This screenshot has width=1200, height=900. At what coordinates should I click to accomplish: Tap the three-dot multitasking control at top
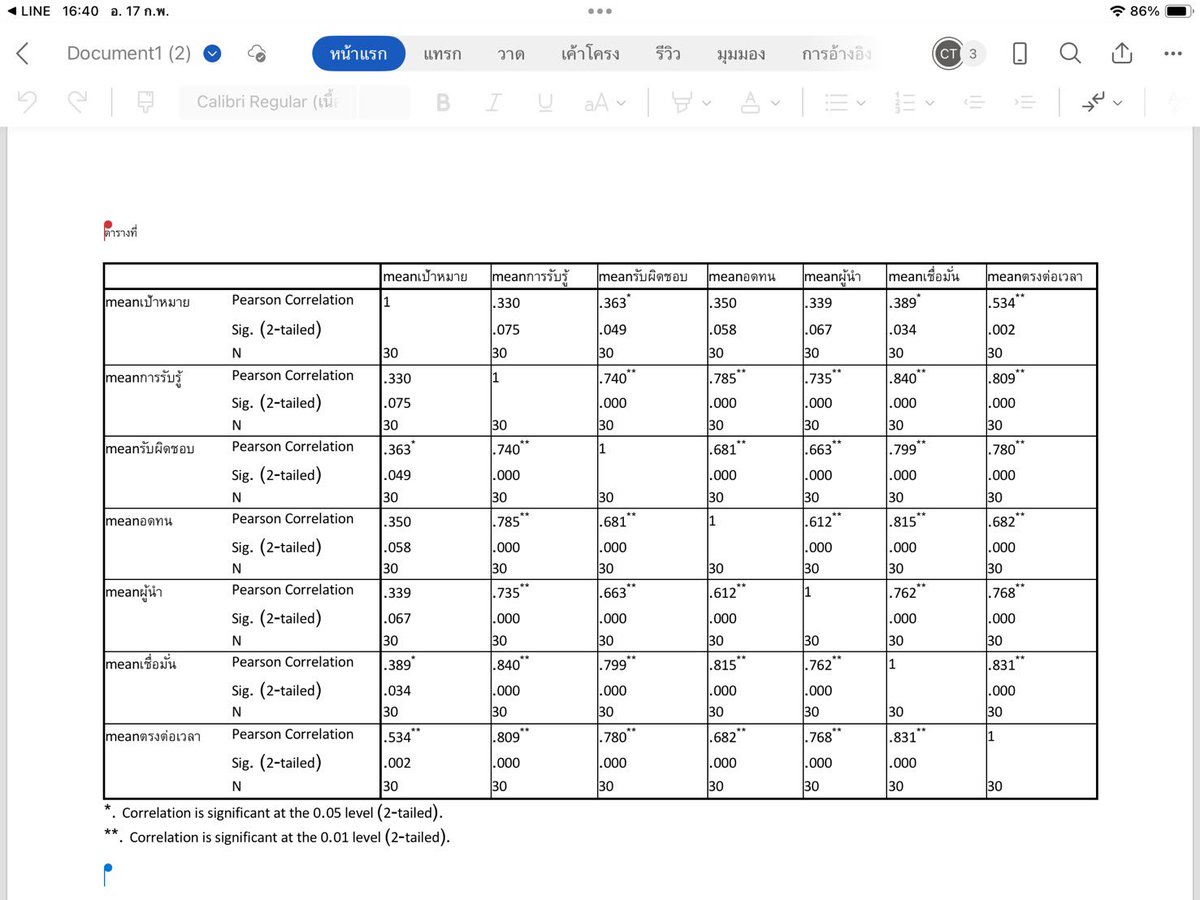pos(600,11)
